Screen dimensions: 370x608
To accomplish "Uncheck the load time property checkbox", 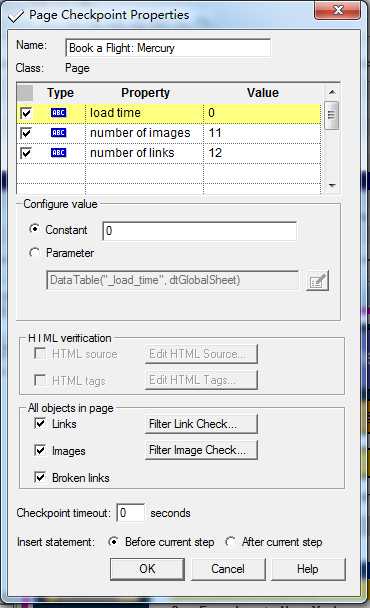I will click(26, 113).
